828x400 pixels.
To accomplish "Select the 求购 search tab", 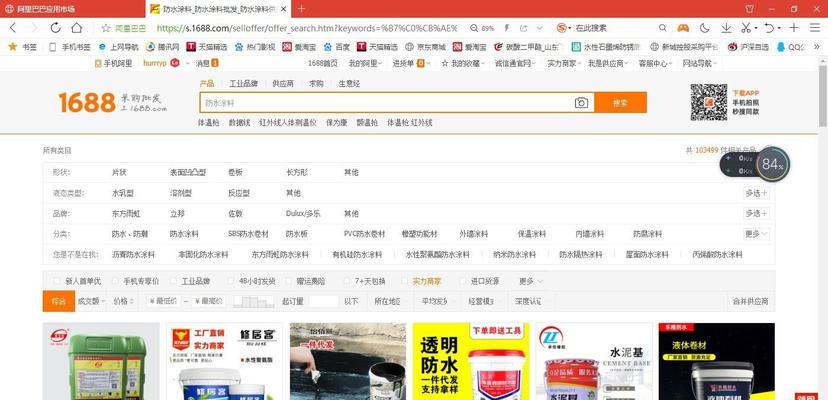I will click(316, 83).
